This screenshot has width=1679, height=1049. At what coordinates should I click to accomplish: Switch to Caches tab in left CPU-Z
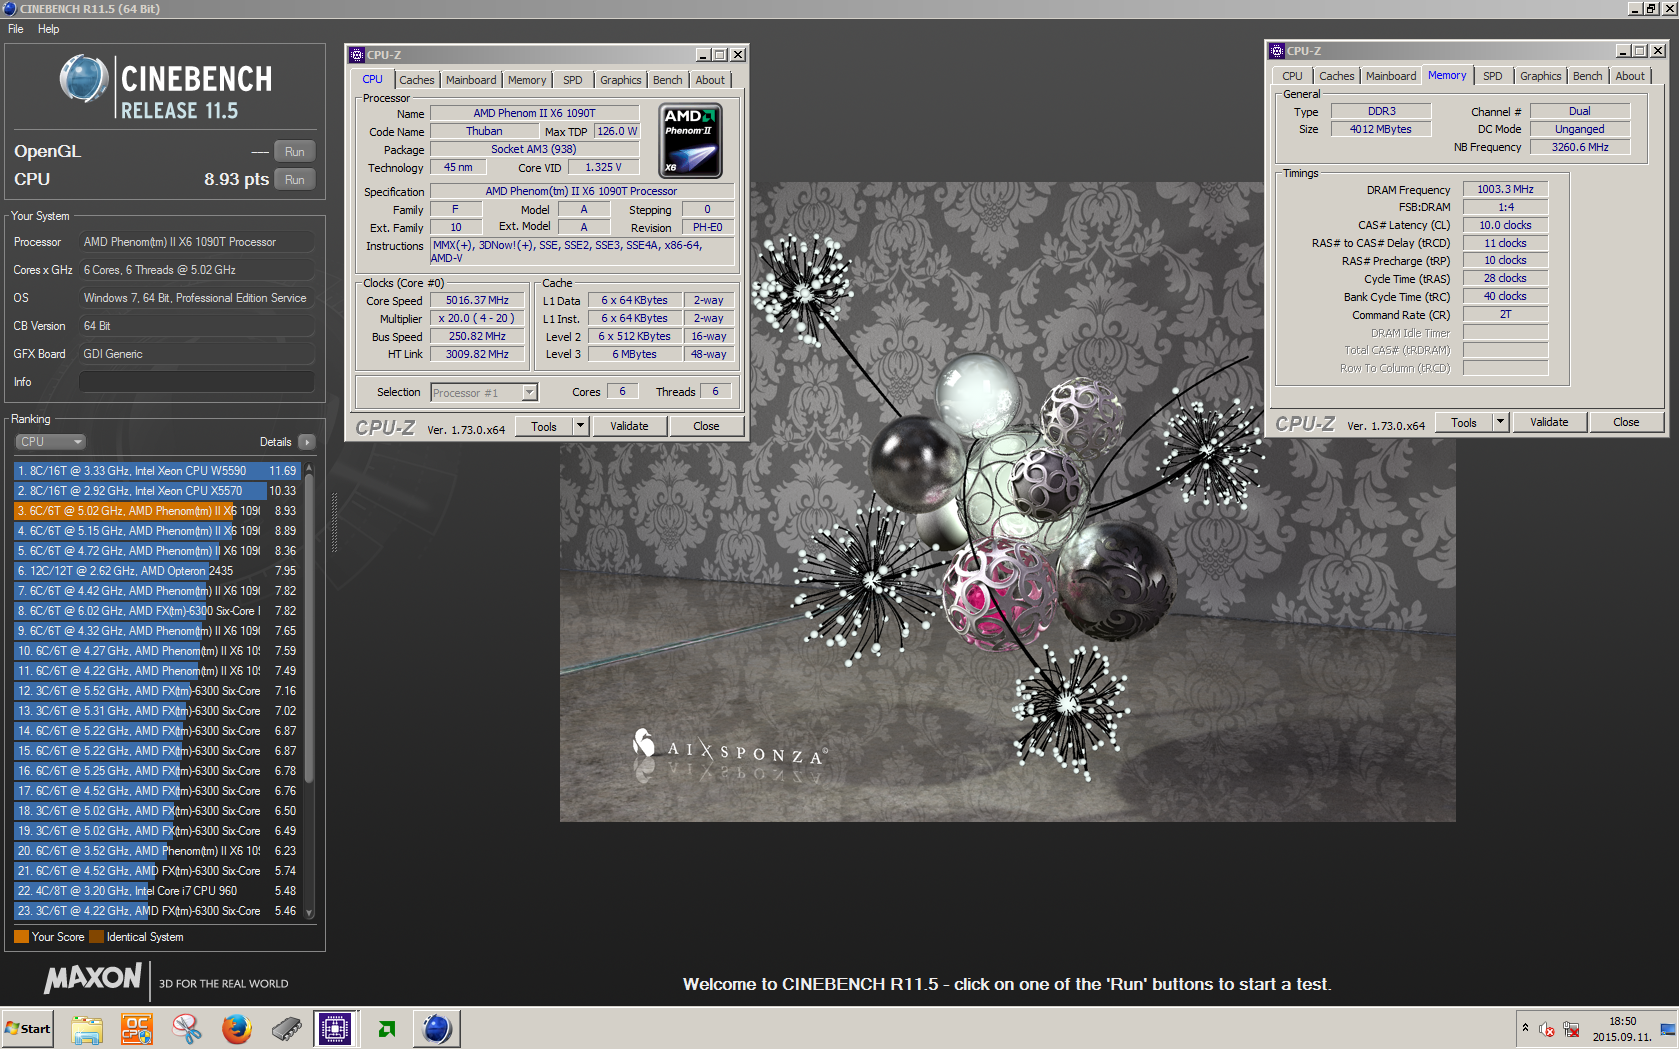(x=417, y=80)
